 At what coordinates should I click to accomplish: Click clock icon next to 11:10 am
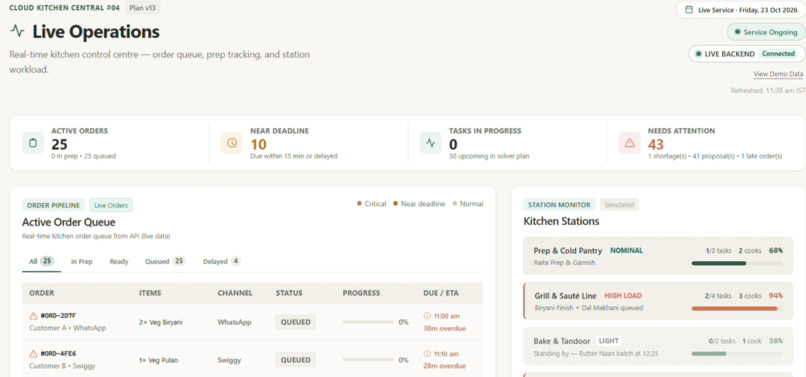click(427, 354)
